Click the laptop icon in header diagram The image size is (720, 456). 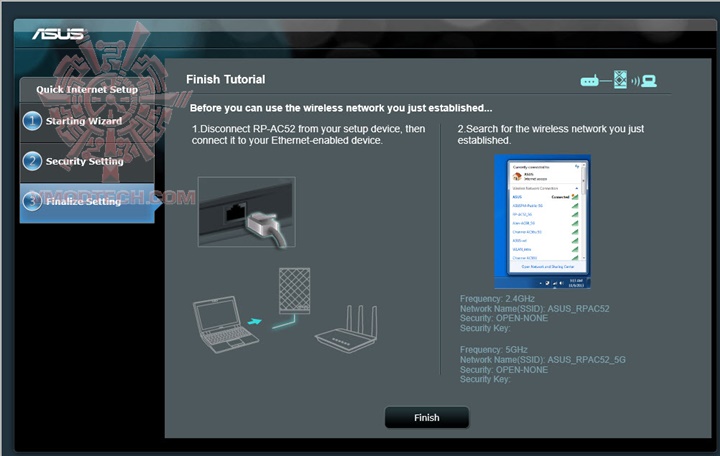(649, 81)
